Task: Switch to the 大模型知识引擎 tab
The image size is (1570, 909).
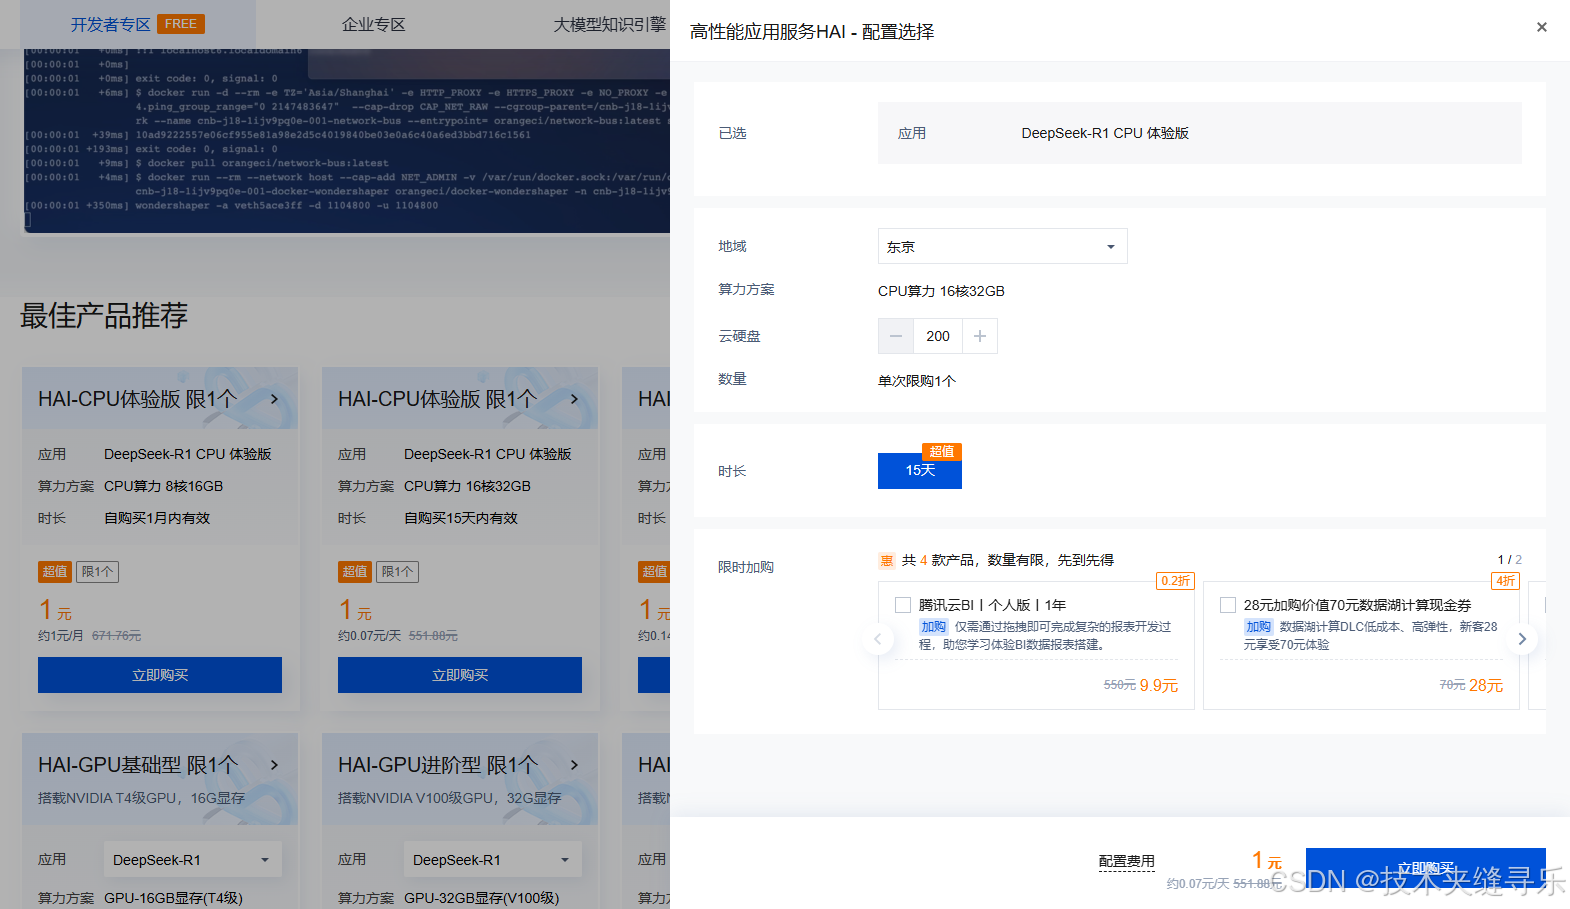Action: click(x=610, y=24)
